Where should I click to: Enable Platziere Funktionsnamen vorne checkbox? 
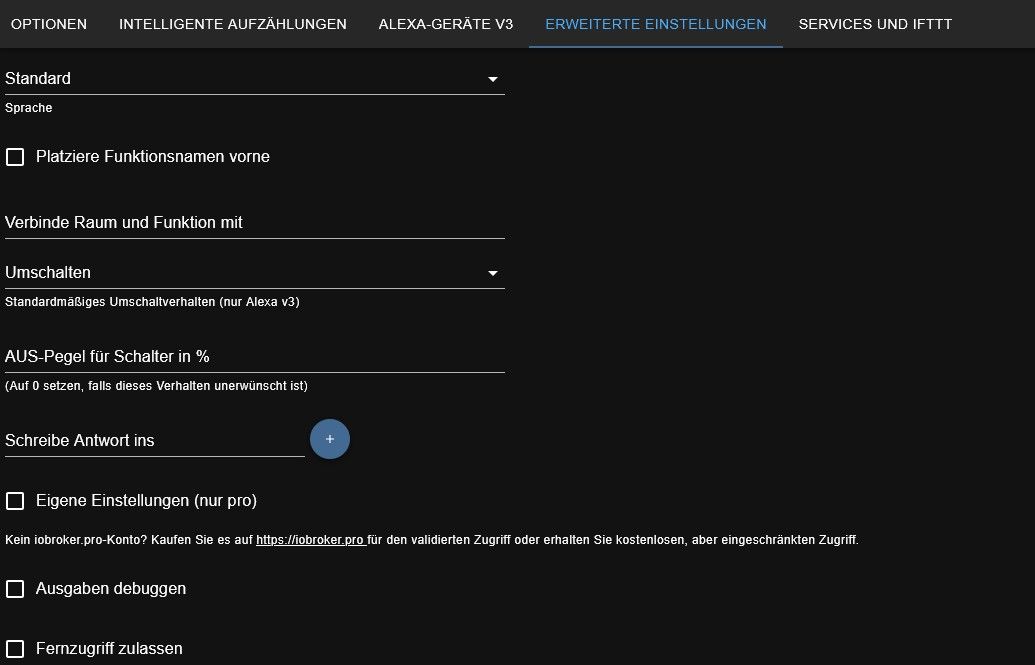tap(15, 157)
